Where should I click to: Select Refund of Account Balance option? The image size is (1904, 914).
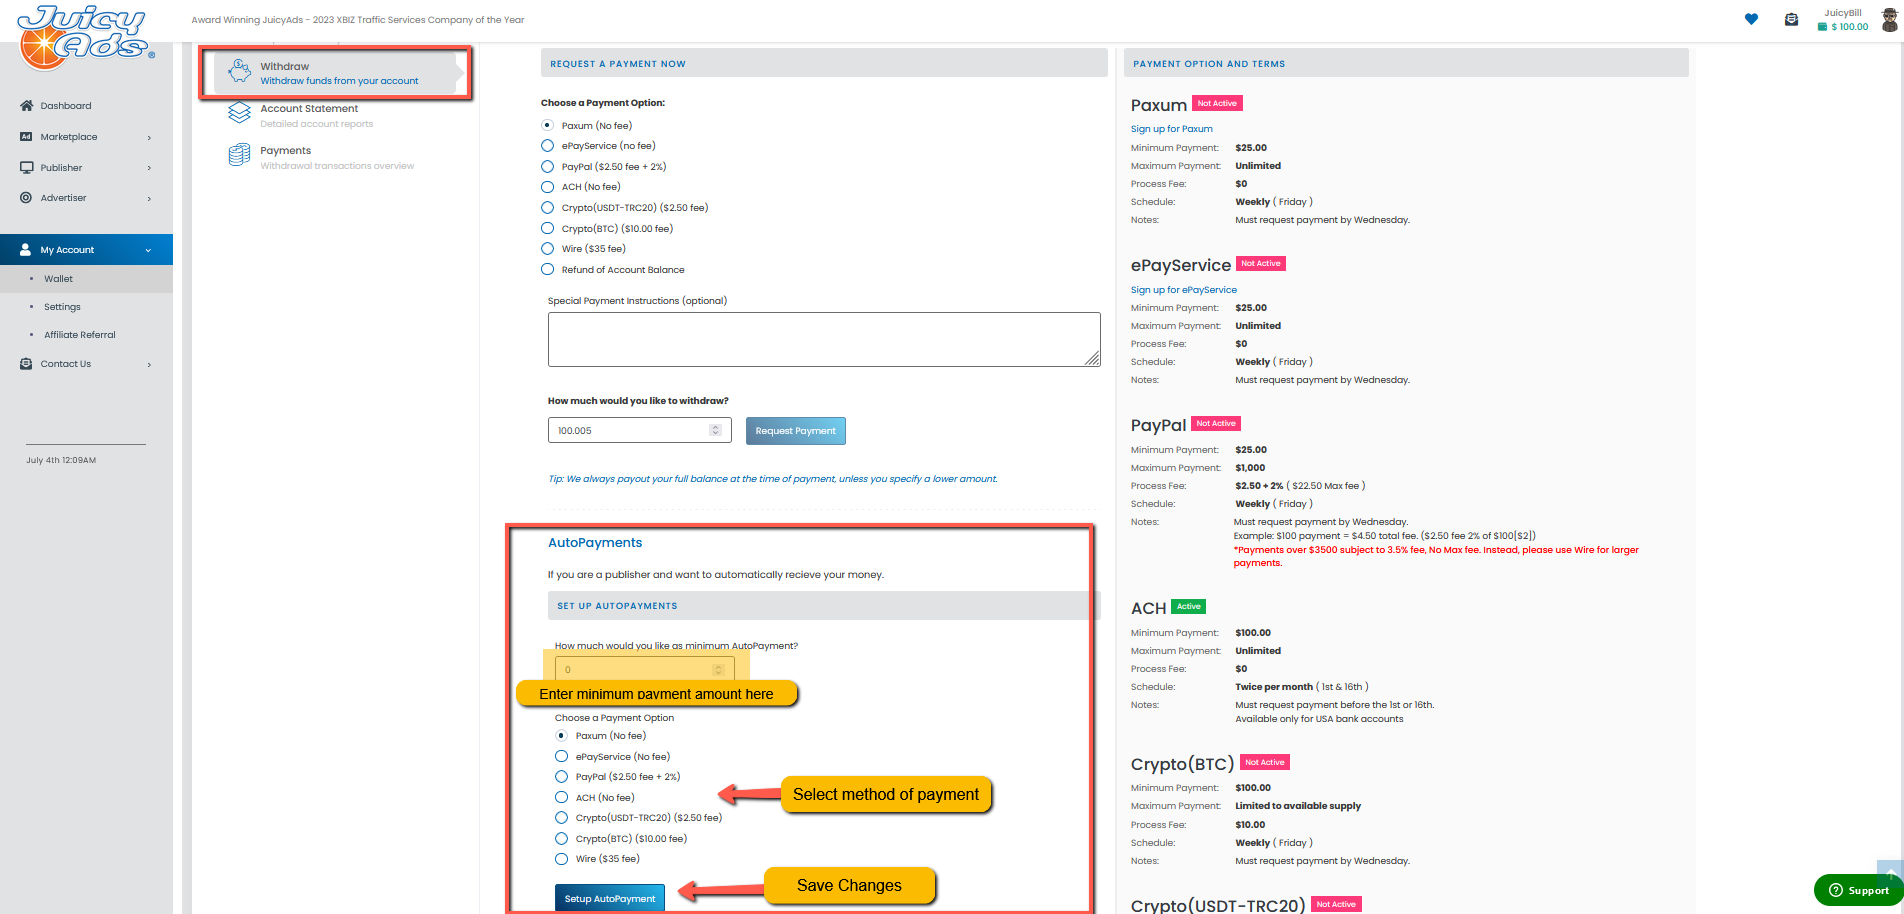click(x=547, y=269)
